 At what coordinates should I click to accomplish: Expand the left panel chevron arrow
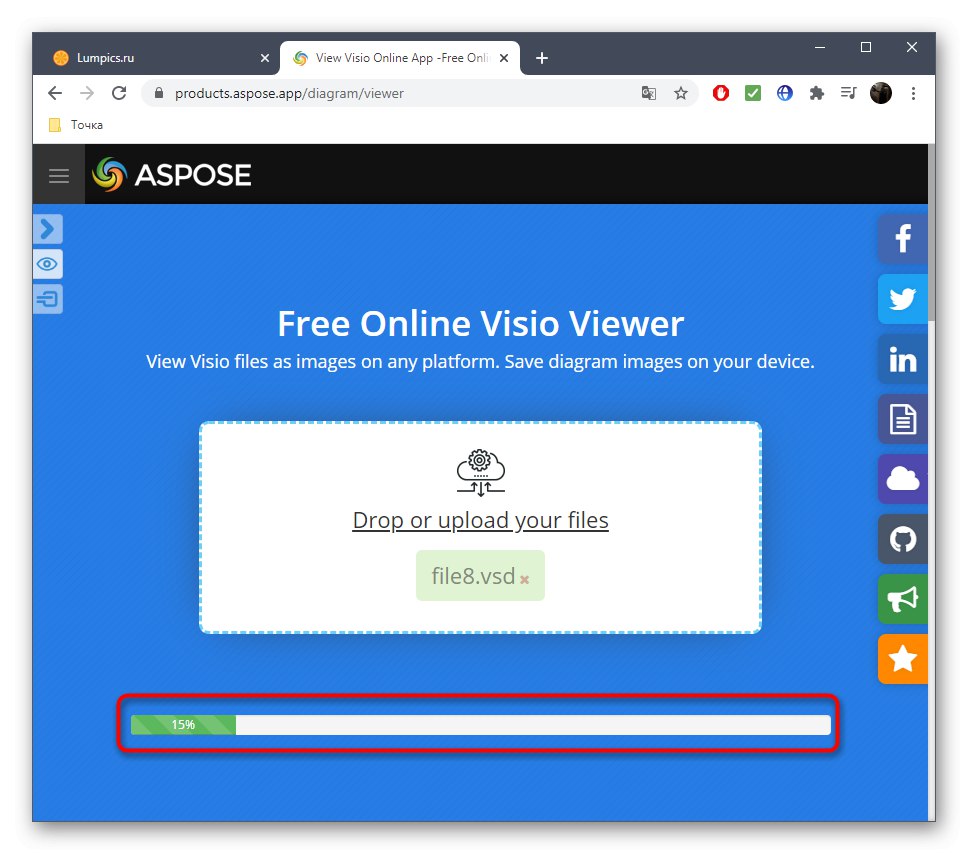tap(48, 229)
